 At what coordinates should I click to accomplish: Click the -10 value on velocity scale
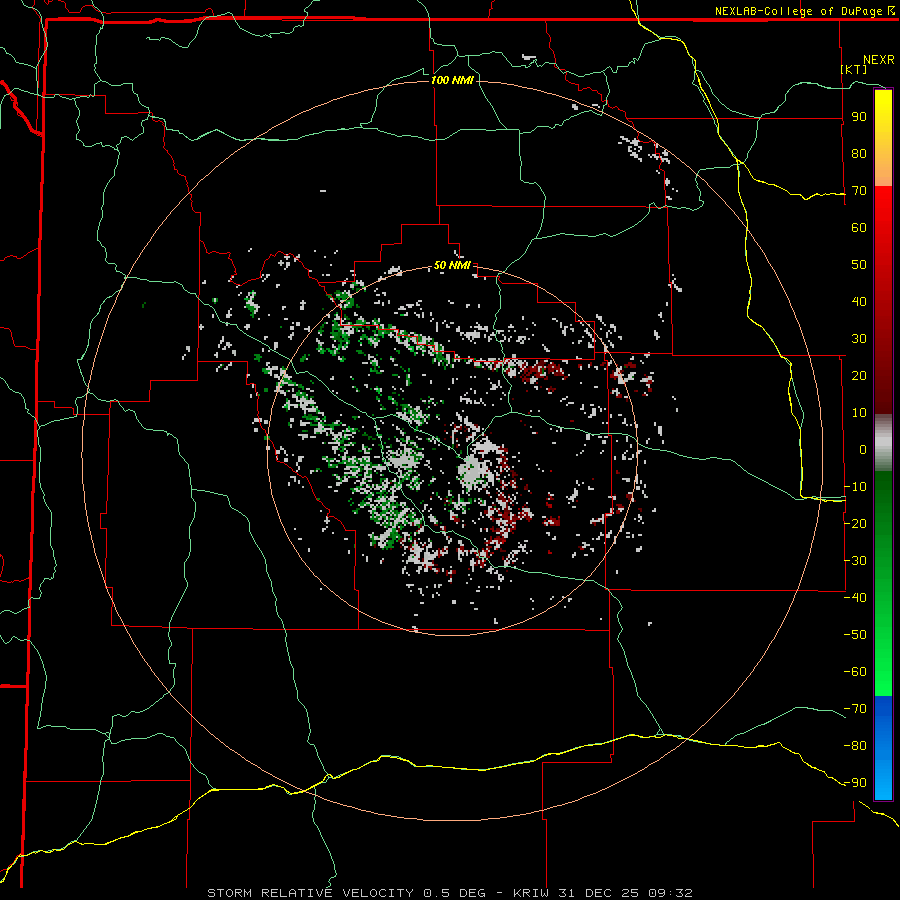855,487
